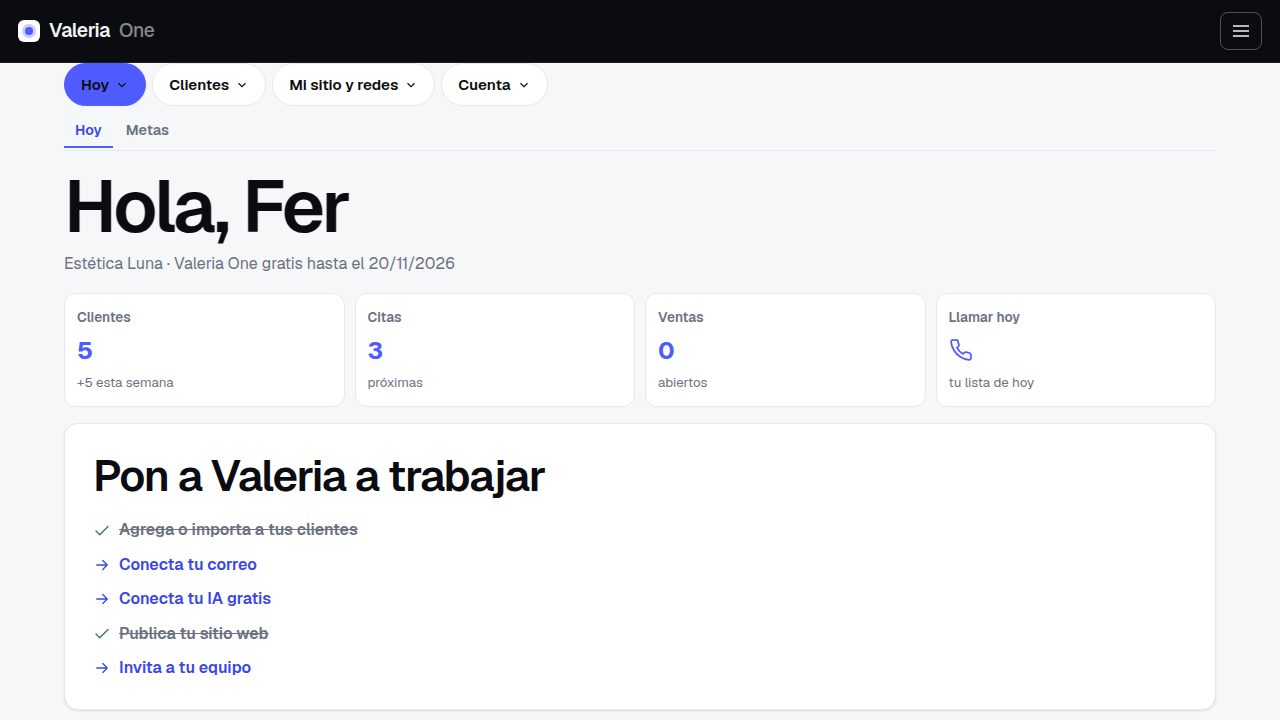The image size is (1280, 720).
Task: Open the Citas próximas card
Action: coord(495,350)
